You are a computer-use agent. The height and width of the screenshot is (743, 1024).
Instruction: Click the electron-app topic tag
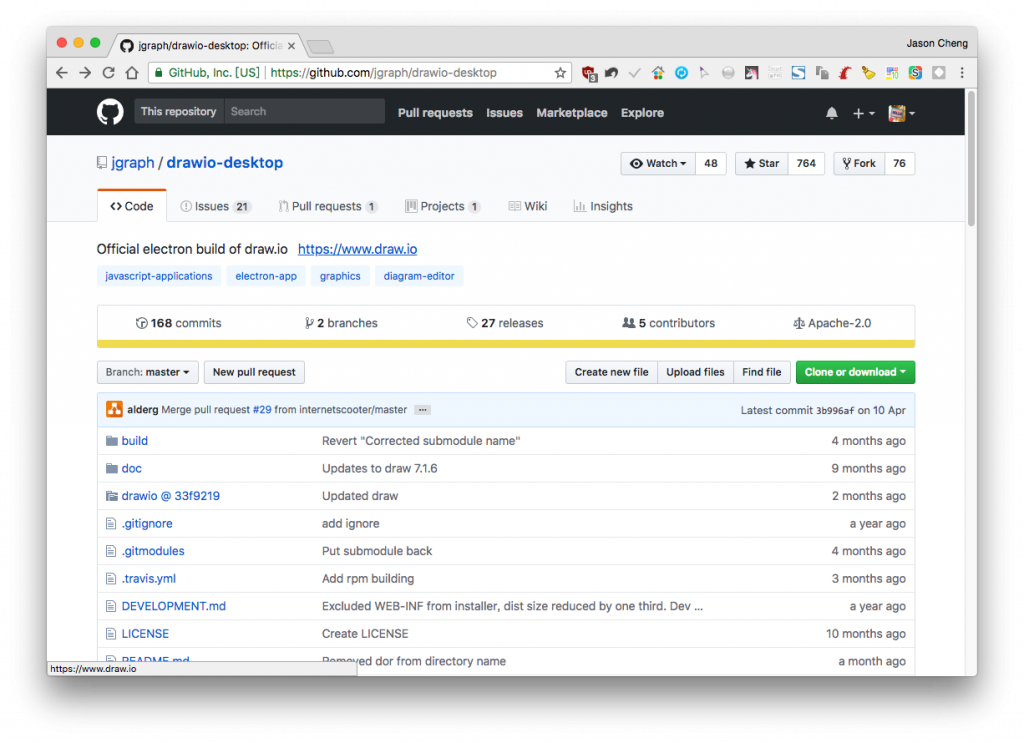(266, 276)
